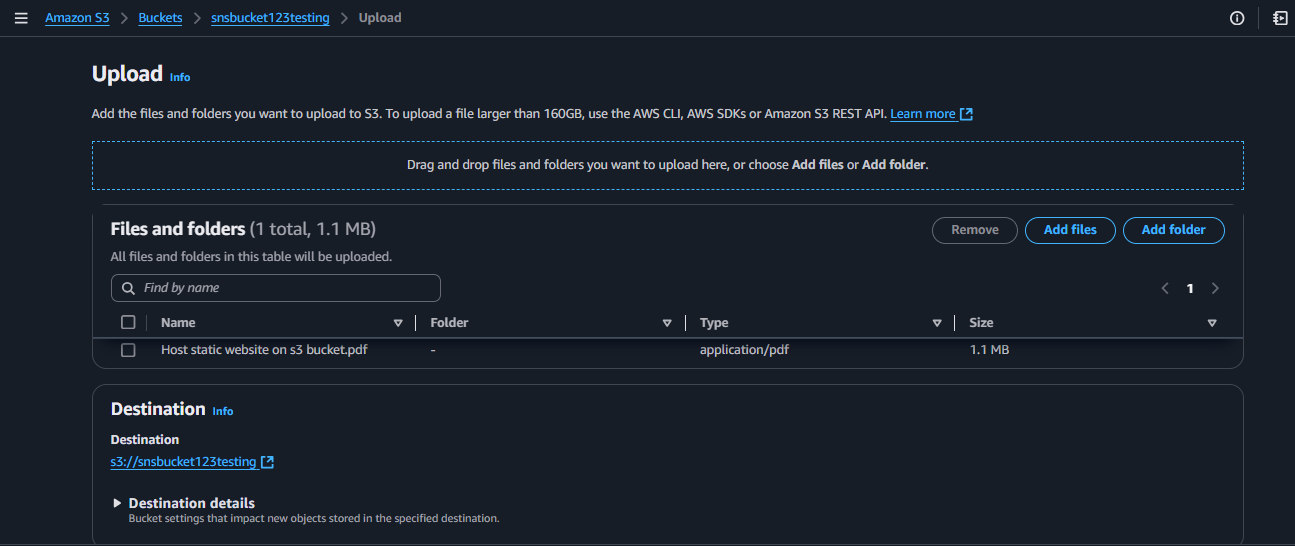Open the panel icon at top right
This screenshot has width=1295, height=546.
[1279, 18]
